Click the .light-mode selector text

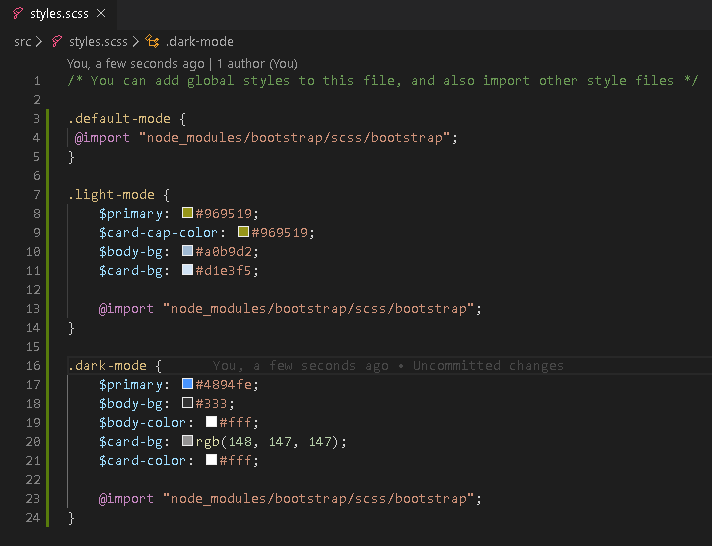point(110,194)
